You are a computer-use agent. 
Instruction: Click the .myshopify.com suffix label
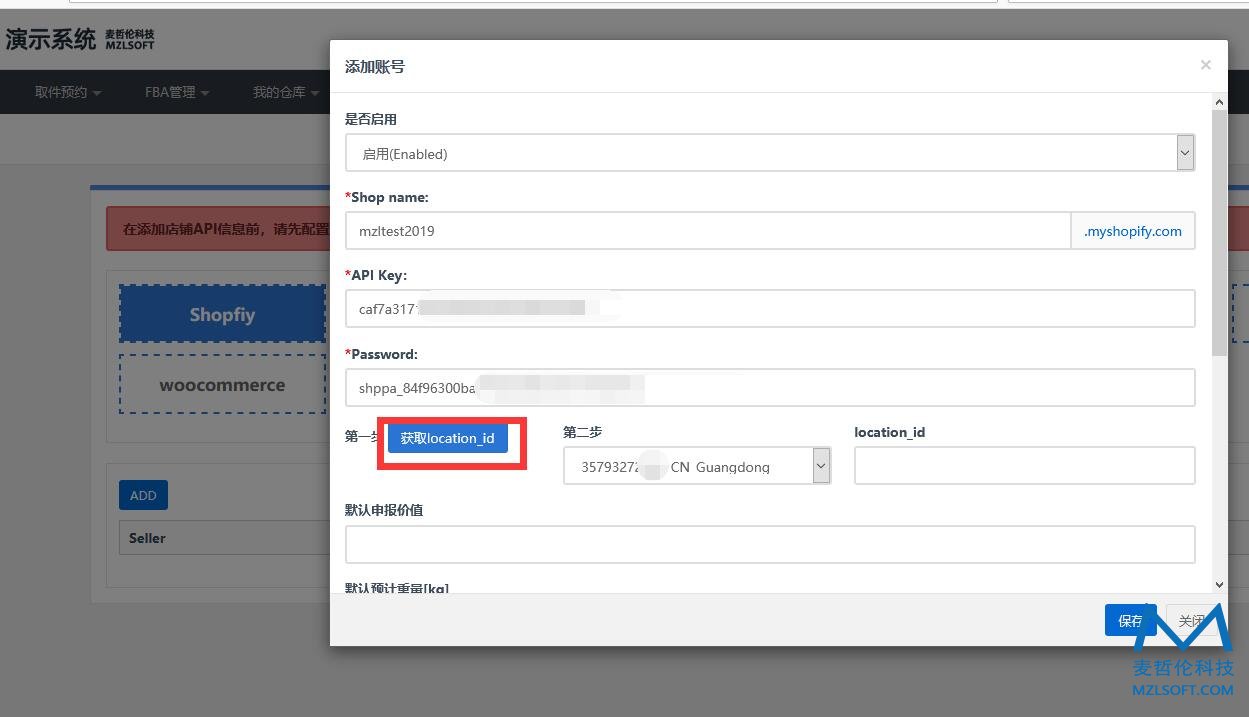point(1133,230)
